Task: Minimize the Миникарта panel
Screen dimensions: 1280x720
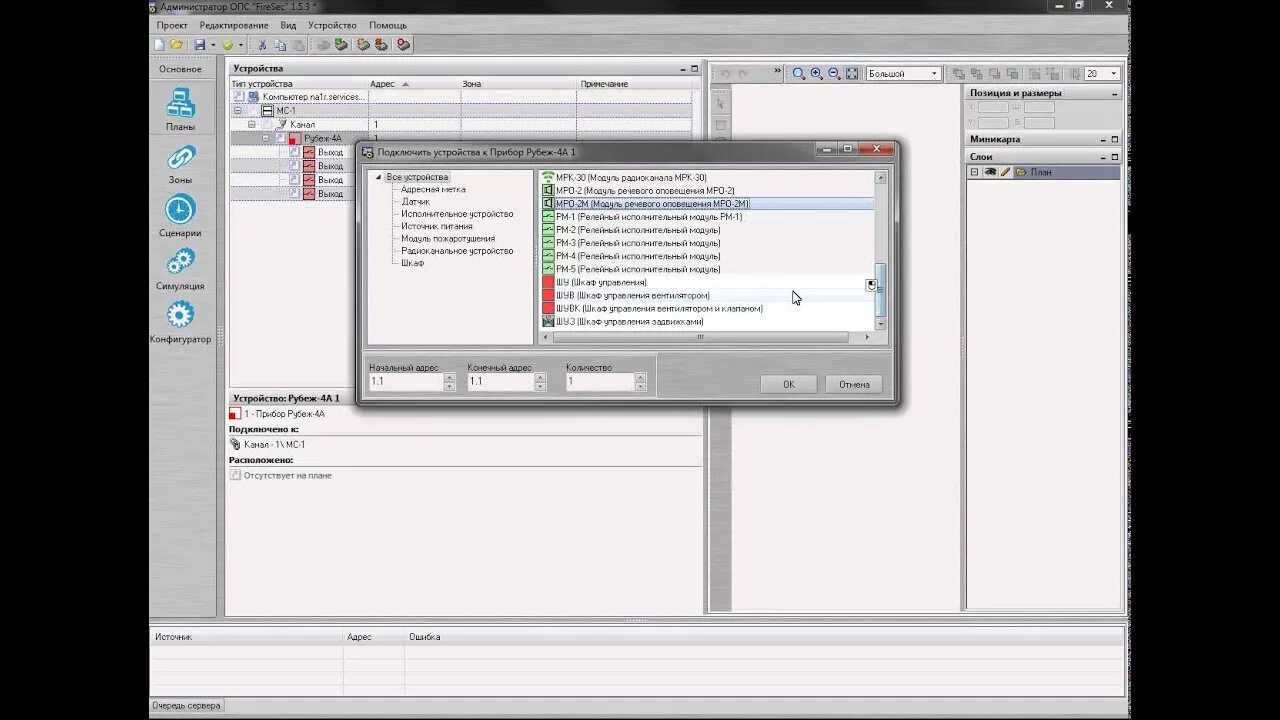Action: (x=1102, y=139)
